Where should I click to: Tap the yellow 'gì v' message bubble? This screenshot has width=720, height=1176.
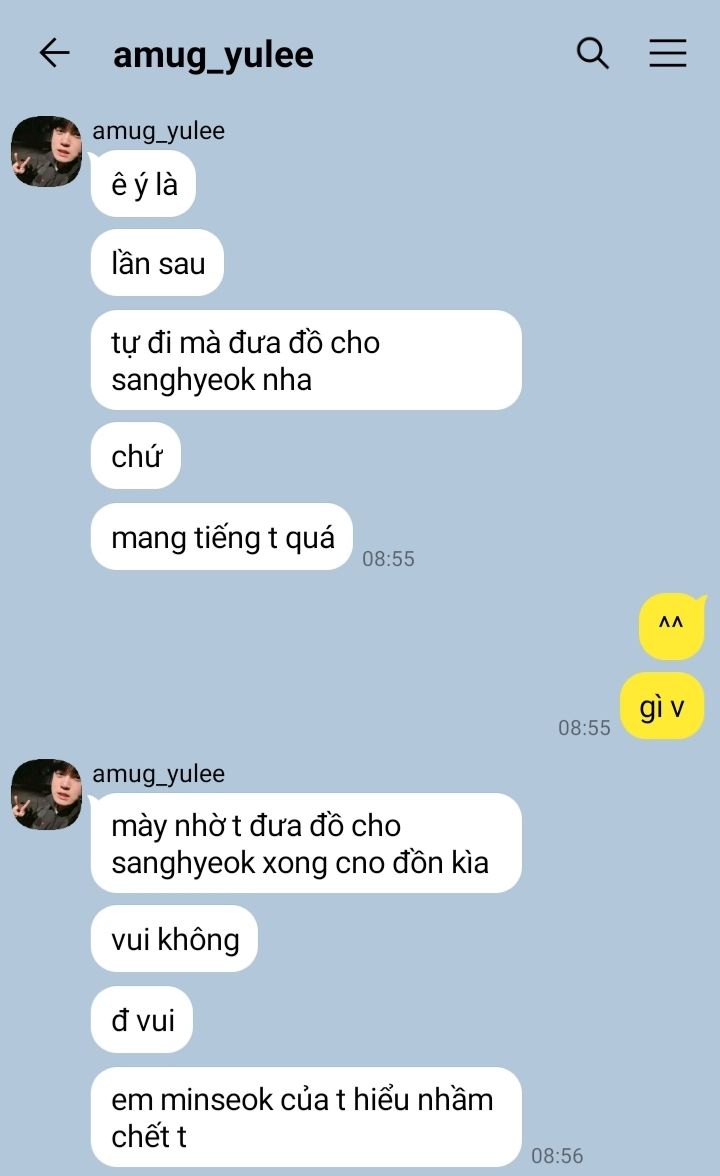[662, 706]
